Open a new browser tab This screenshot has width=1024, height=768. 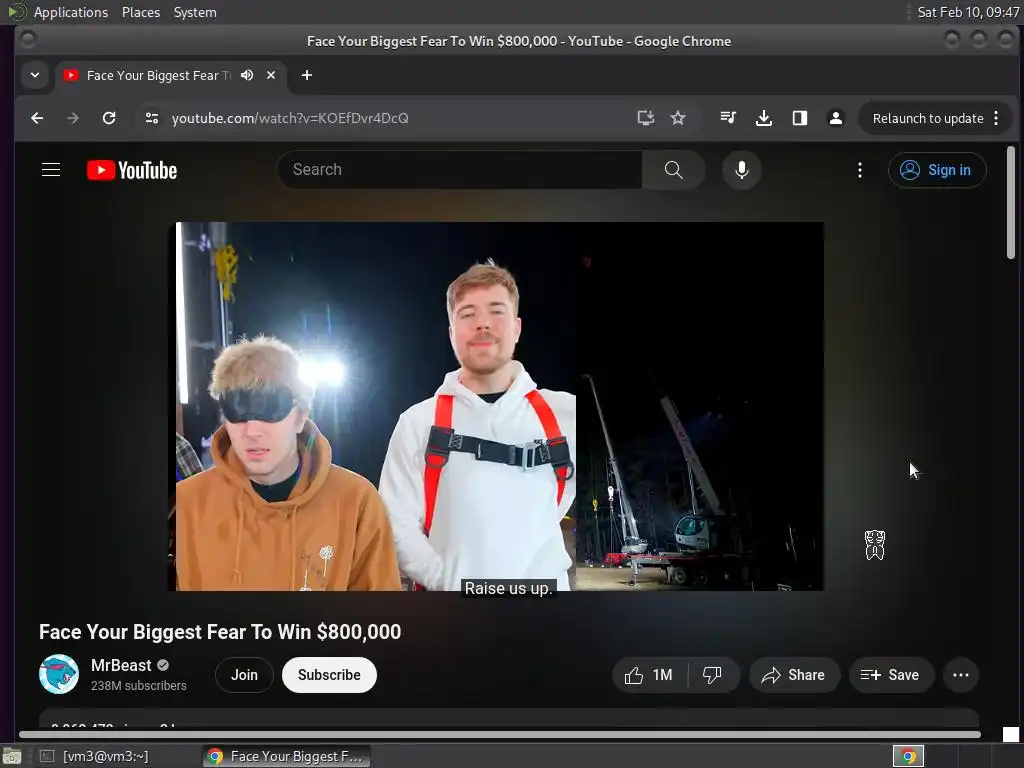pyautogui.click(x=306, y=75)
